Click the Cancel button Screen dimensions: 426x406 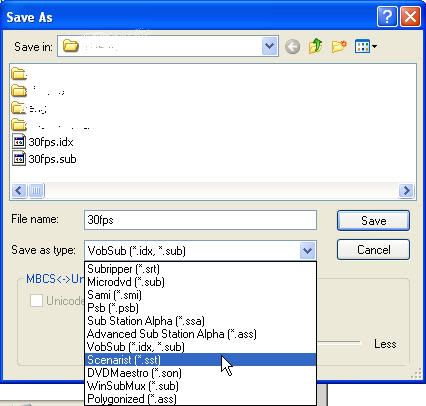click(373, 250)
